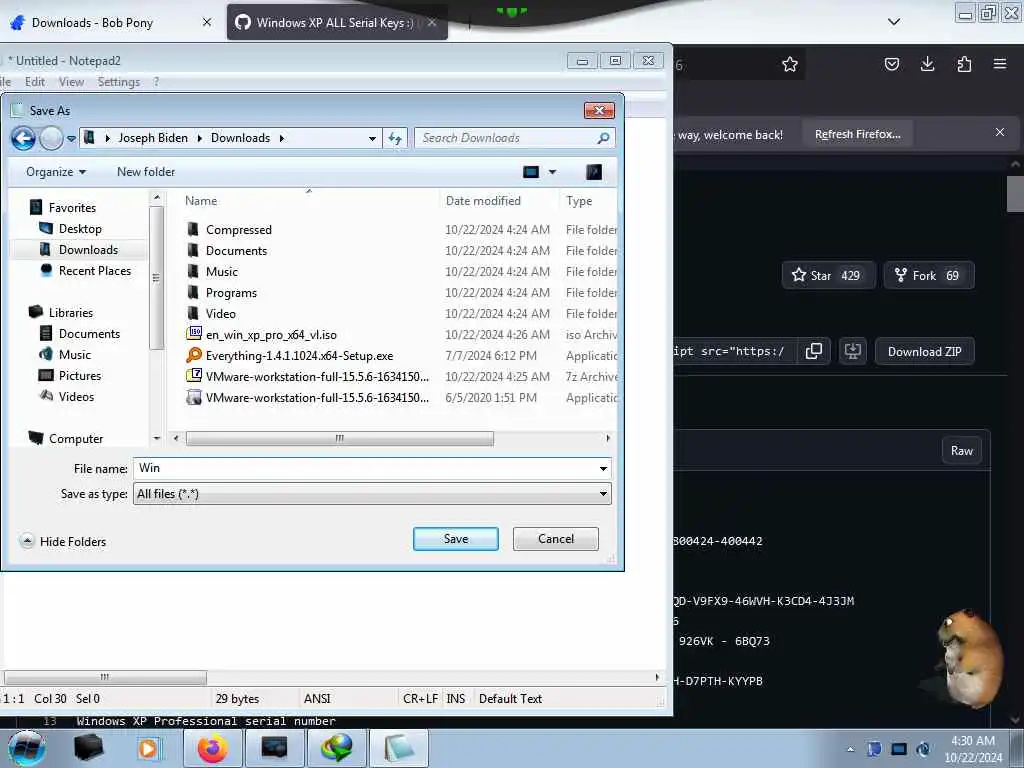The image size is (1024, 768).
Task: Open Videos library in navigation pane
Action: pos(76,396)
